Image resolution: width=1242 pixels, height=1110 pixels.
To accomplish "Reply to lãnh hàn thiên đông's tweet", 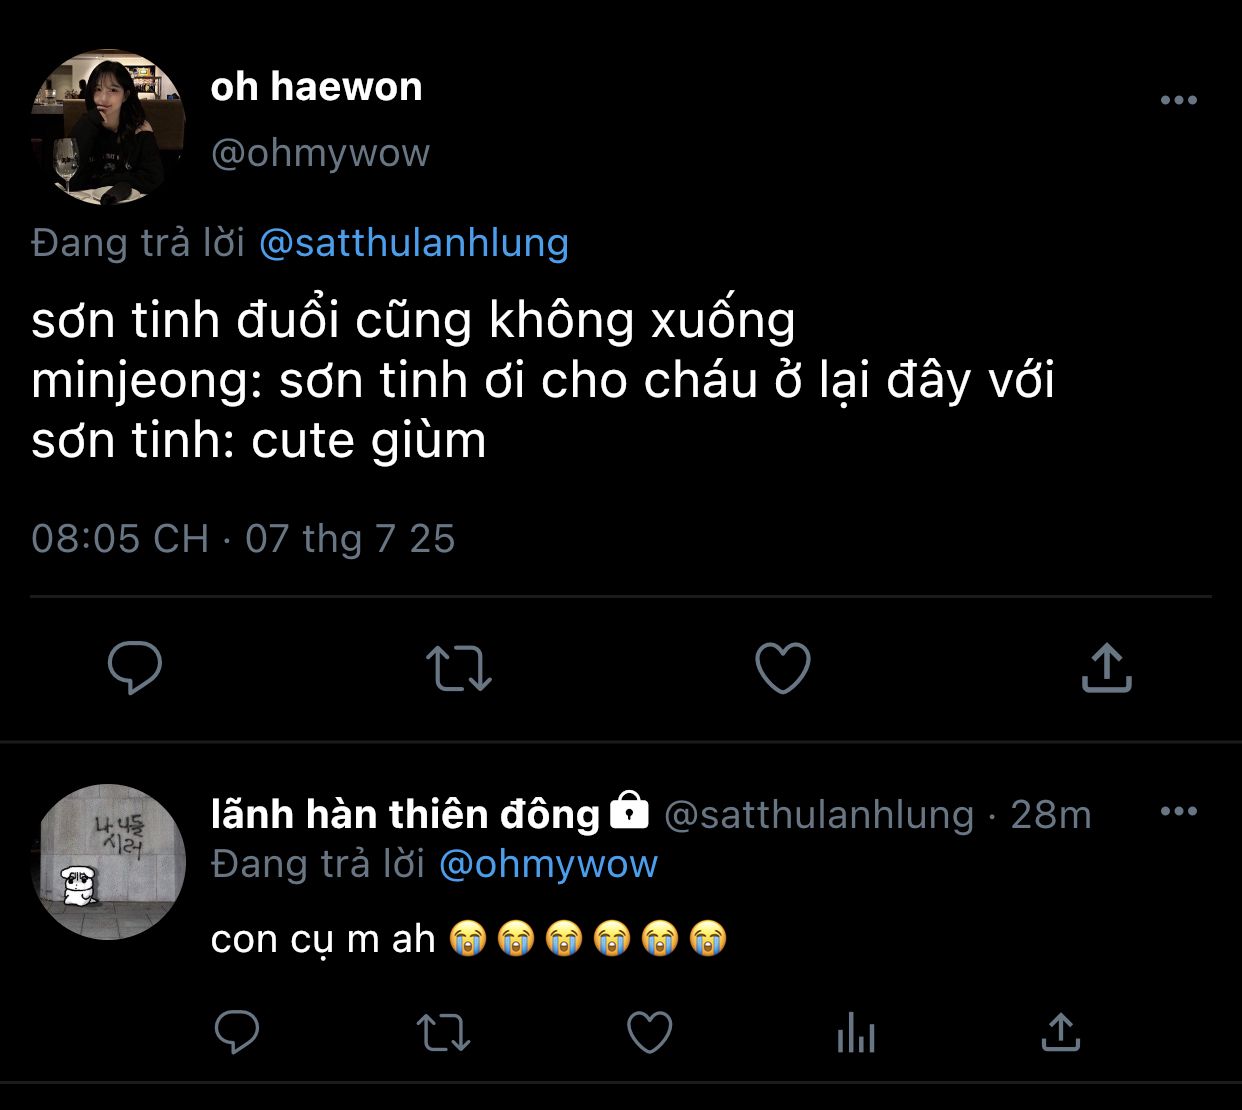I will coord(237,1032).
